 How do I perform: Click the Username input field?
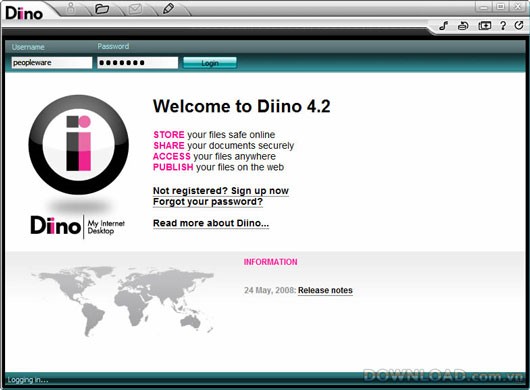coord(52,63)
